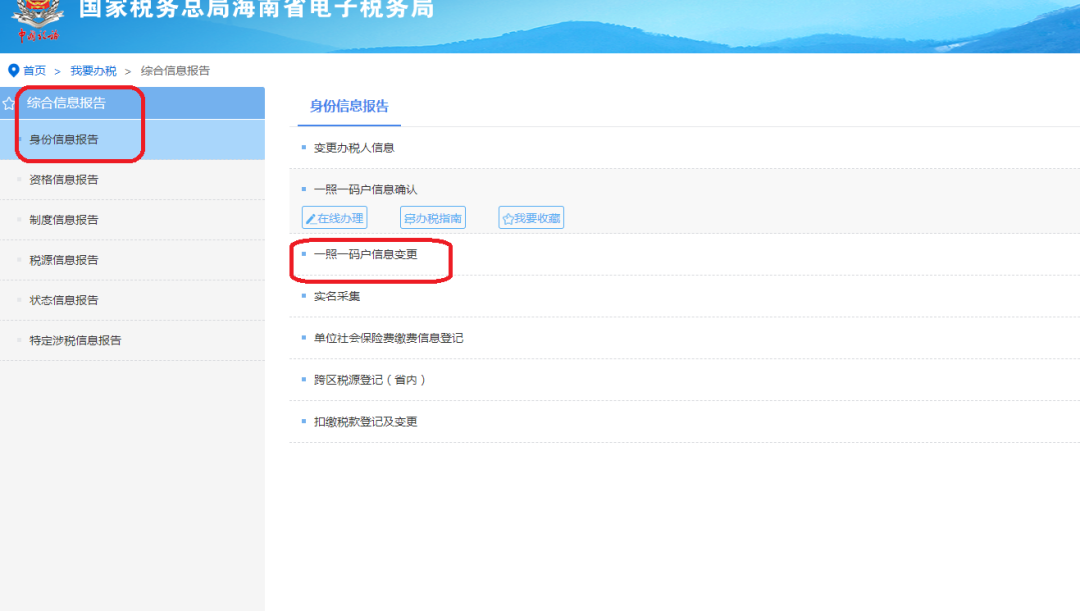Click the 我要收藏 button

pyautogui.click(x=531, y=218)
